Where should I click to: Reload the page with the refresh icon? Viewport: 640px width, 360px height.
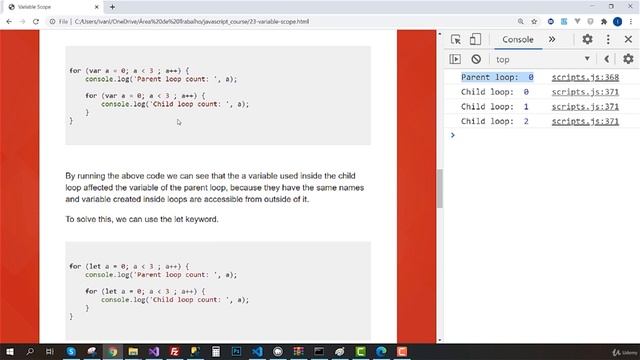click(36, 22)
